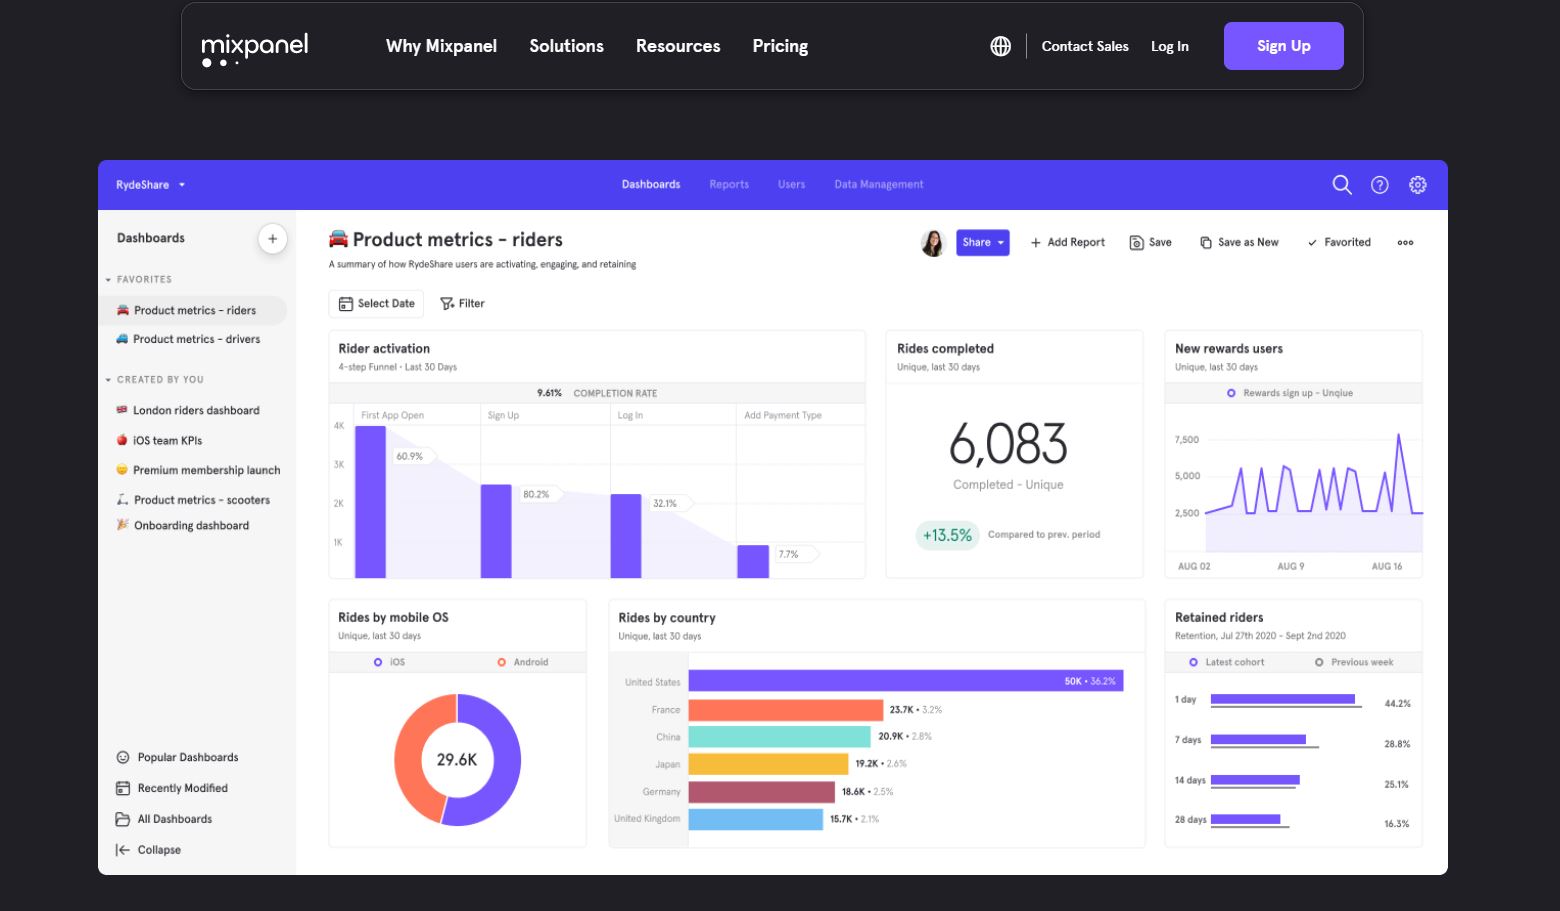This screenshot has height=911, width=1560.
Task: Open the language globe selector
Action: coord(1000,46)
